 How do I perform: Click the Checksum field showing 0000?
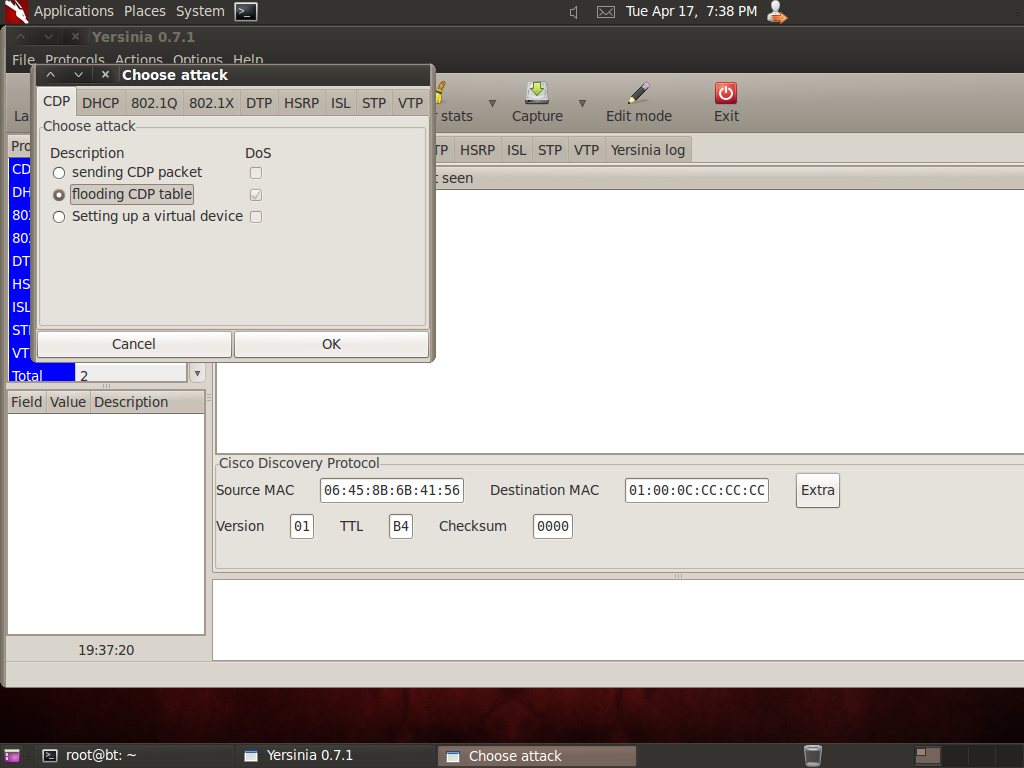pyautogui.click(x=552, y=526)
